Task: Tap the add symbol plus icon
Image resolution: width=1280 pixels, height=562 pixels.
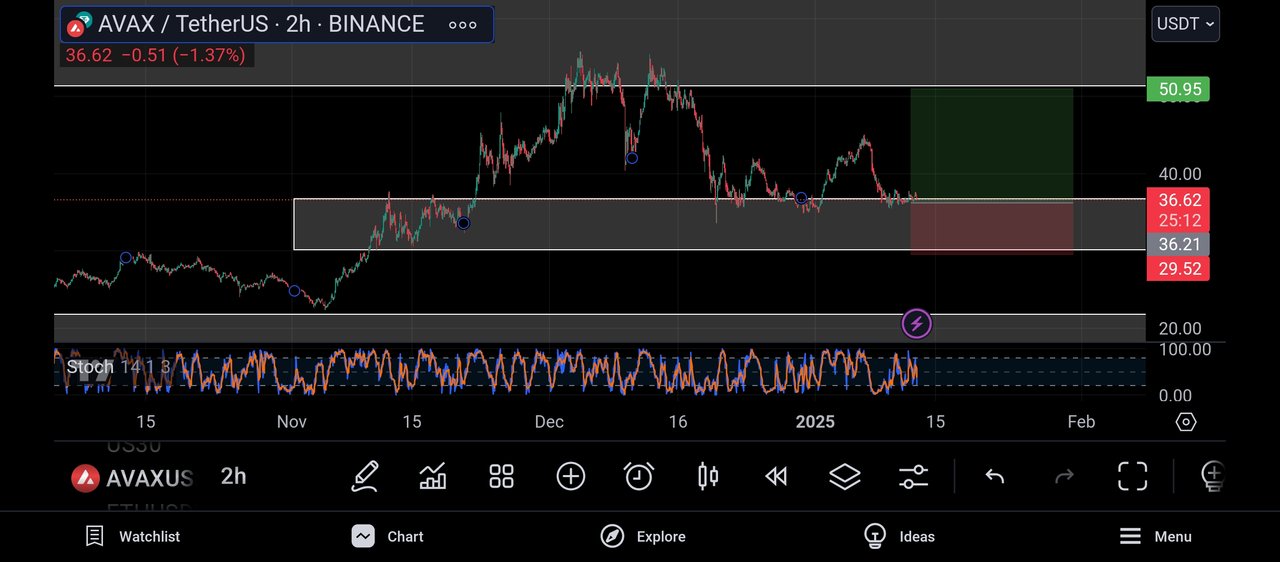Action: coord(571,477)
